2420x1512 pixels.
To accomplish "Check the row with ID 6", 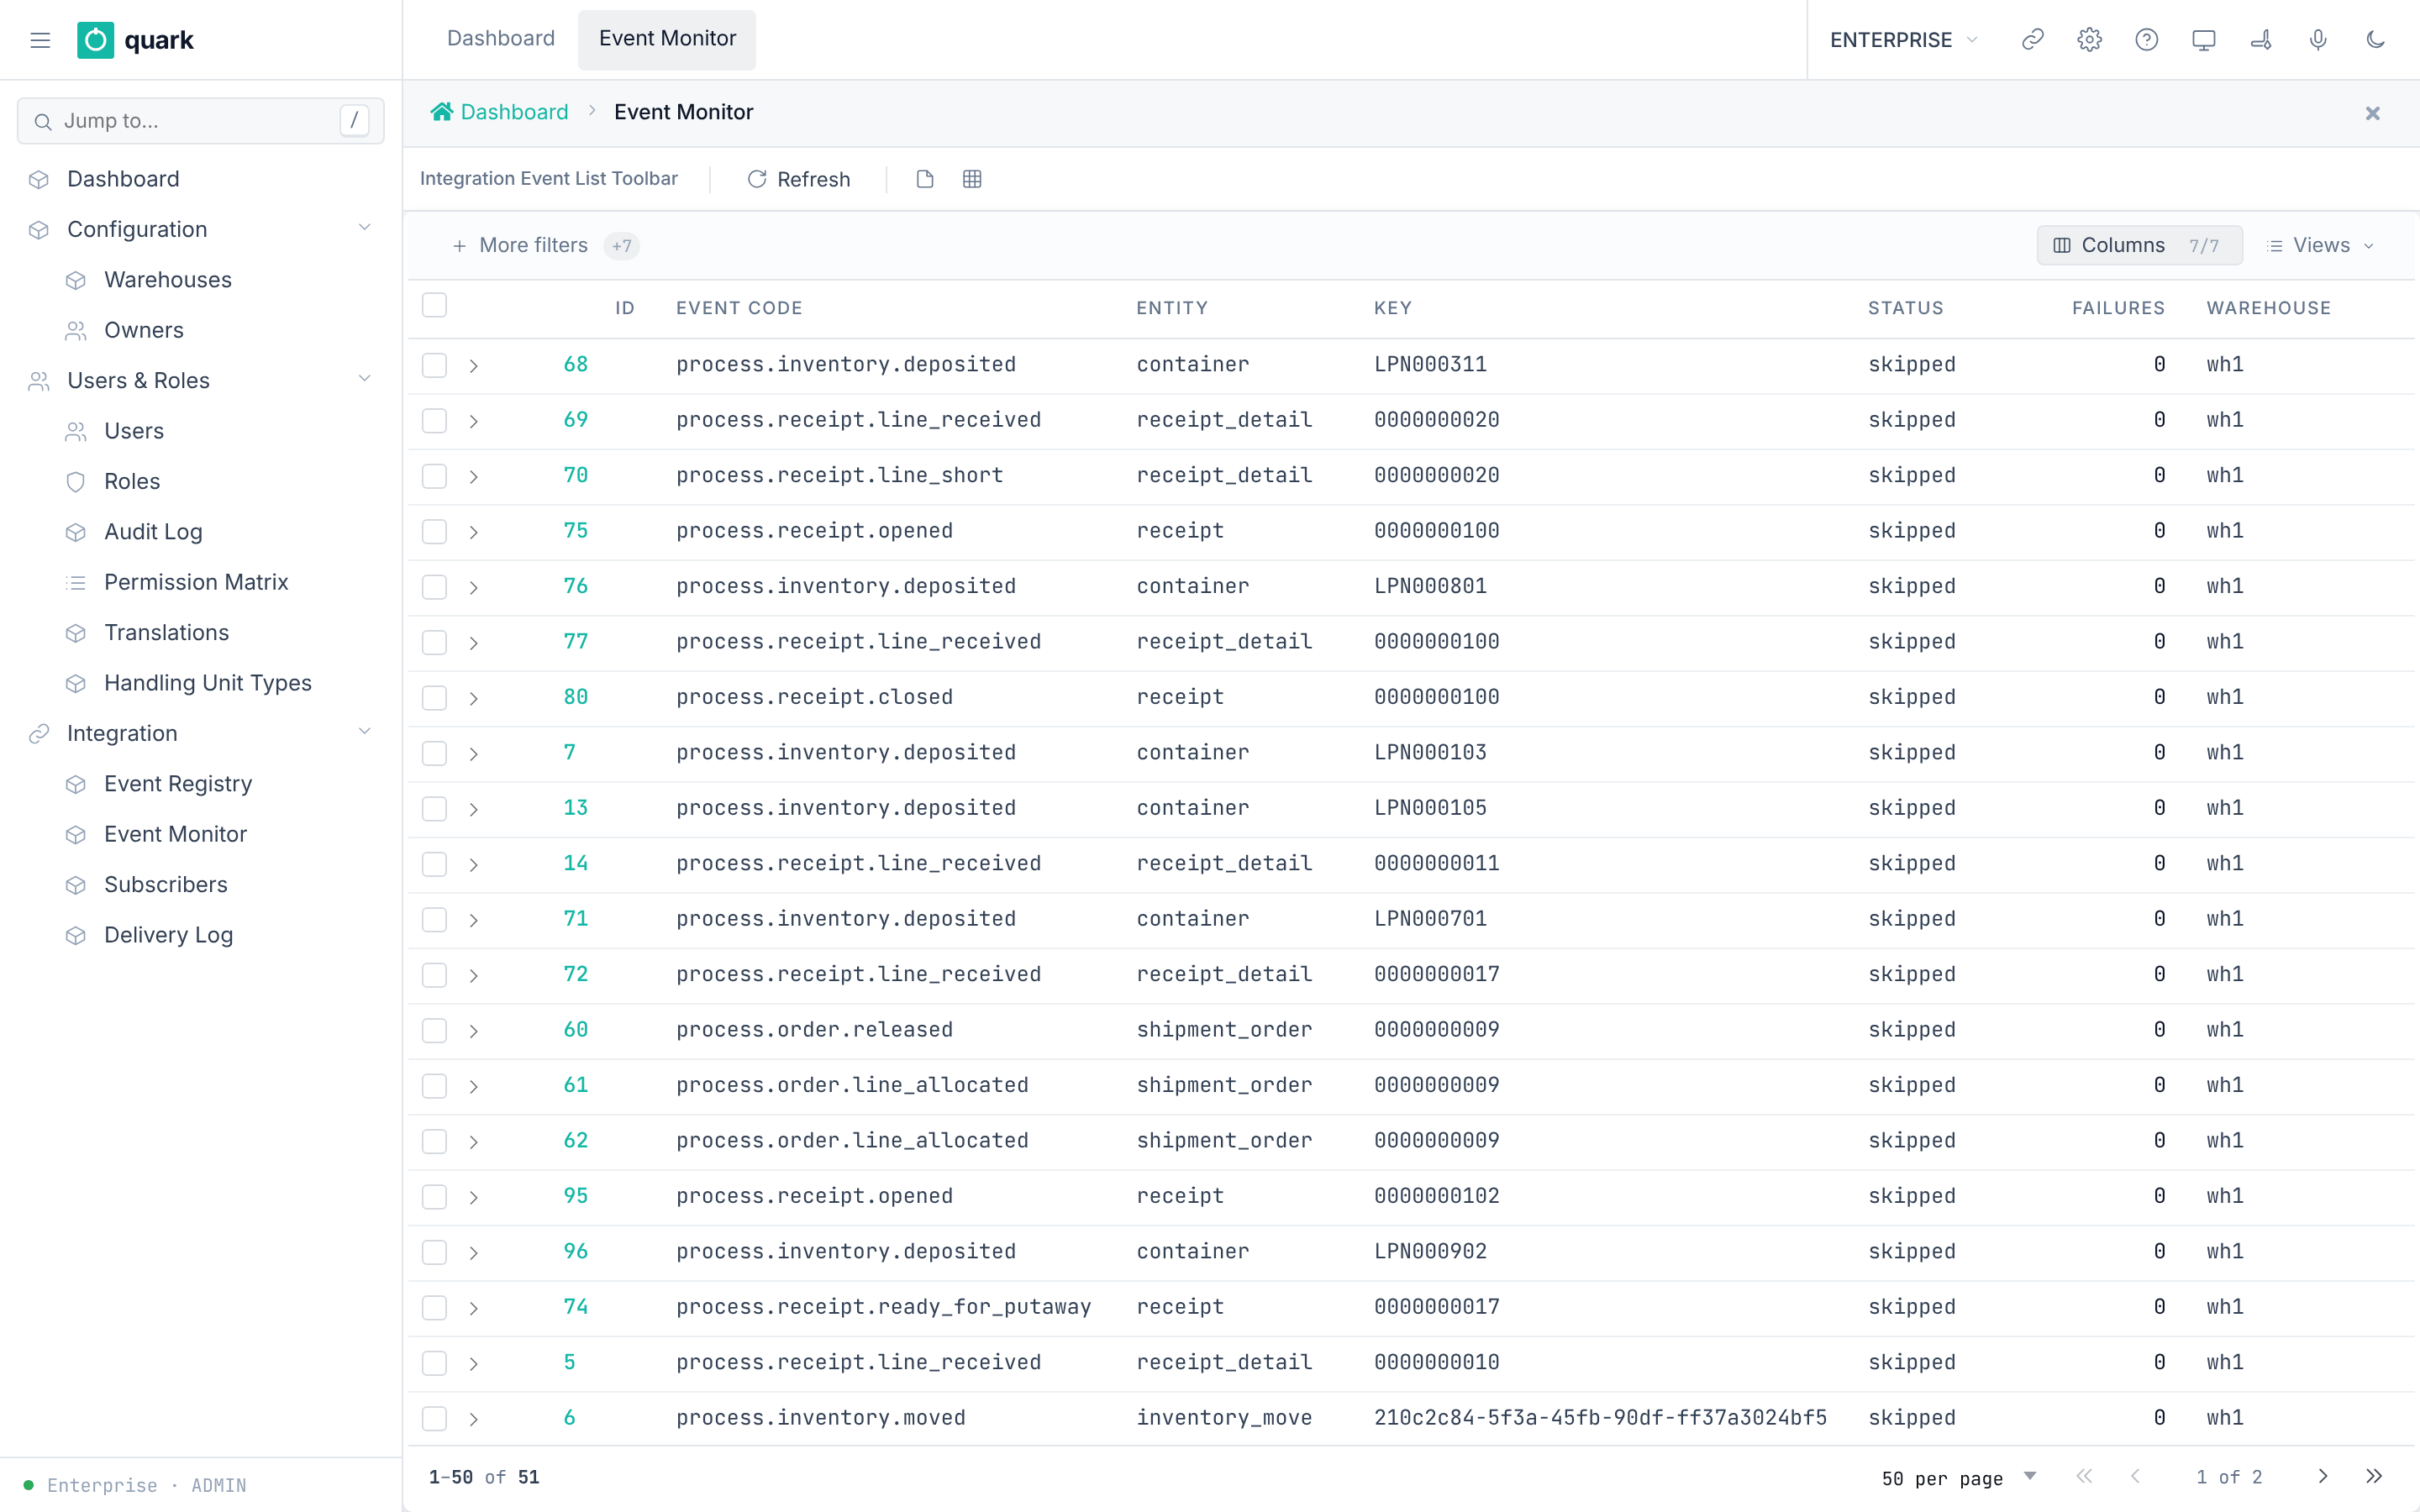I will pos(434,1418).
